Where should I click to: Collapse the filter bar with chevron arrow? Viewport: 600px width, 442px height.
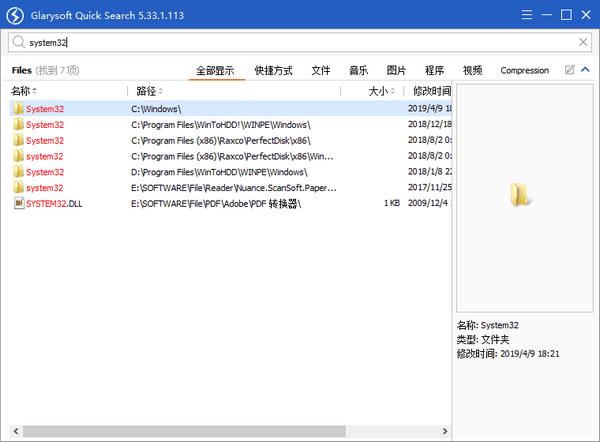[585, 70]
